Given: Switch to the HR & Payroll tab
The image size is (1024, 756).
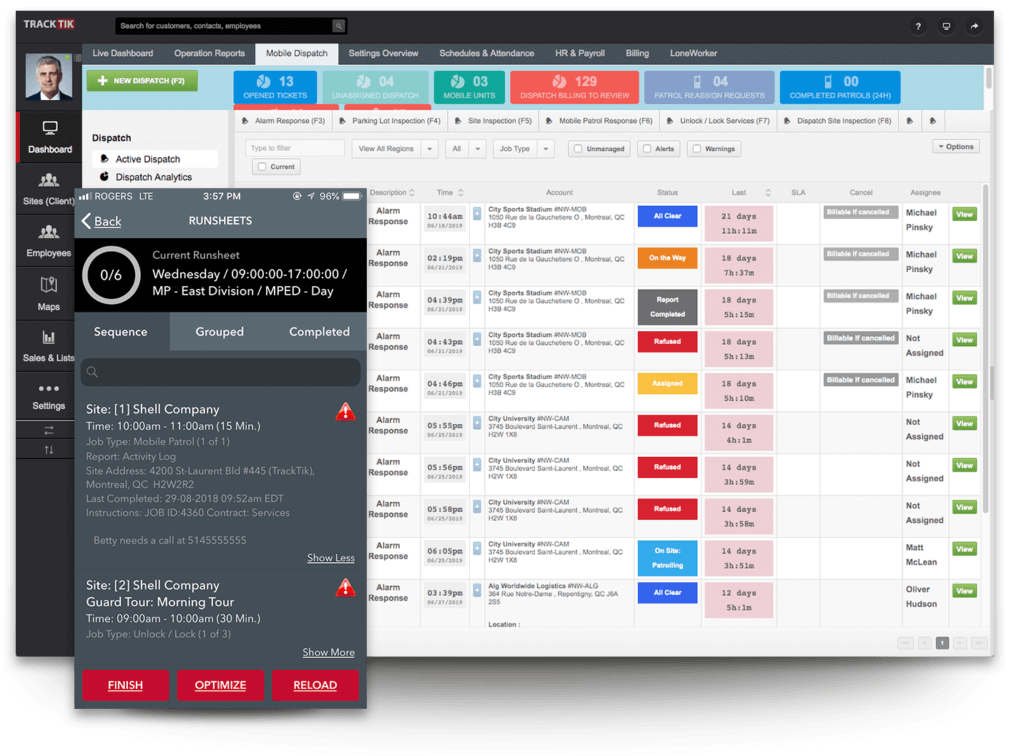Looking at the screenshot, I should 580,54.
